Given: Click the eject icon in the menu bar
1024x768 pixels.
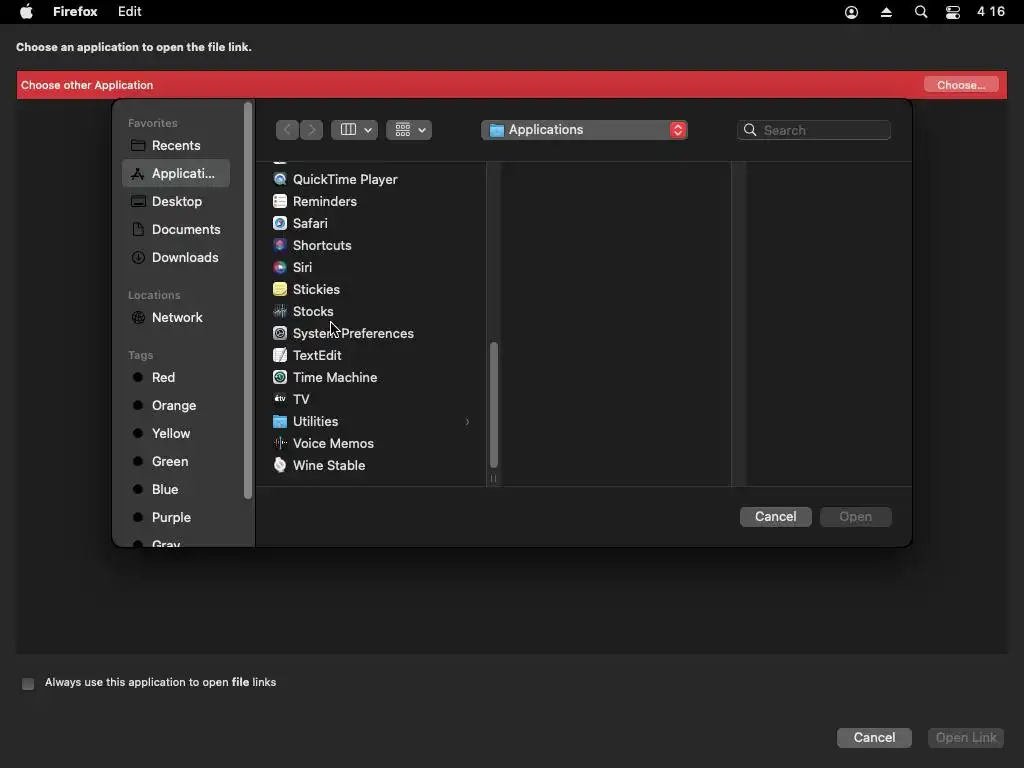Looking at the screenshot, I should [886, 12].
